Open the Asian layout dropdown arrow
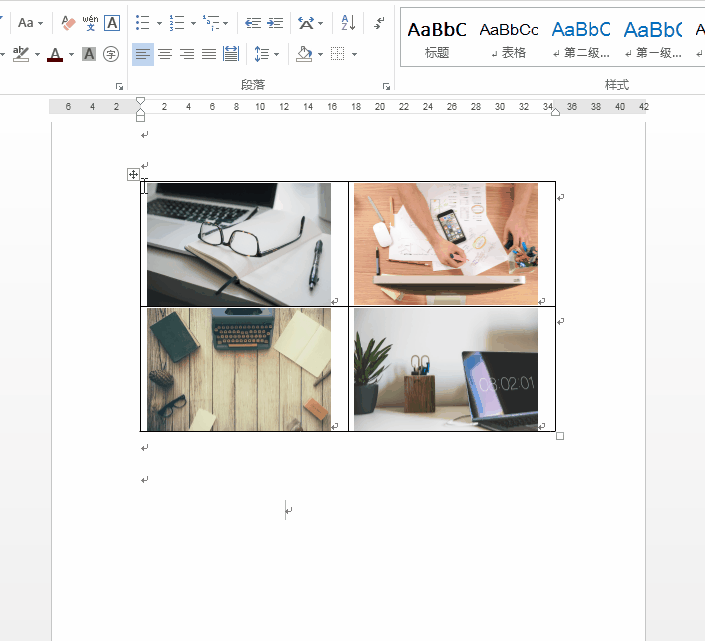This screenshot has width=705, height=641. (x=321, y=23)
